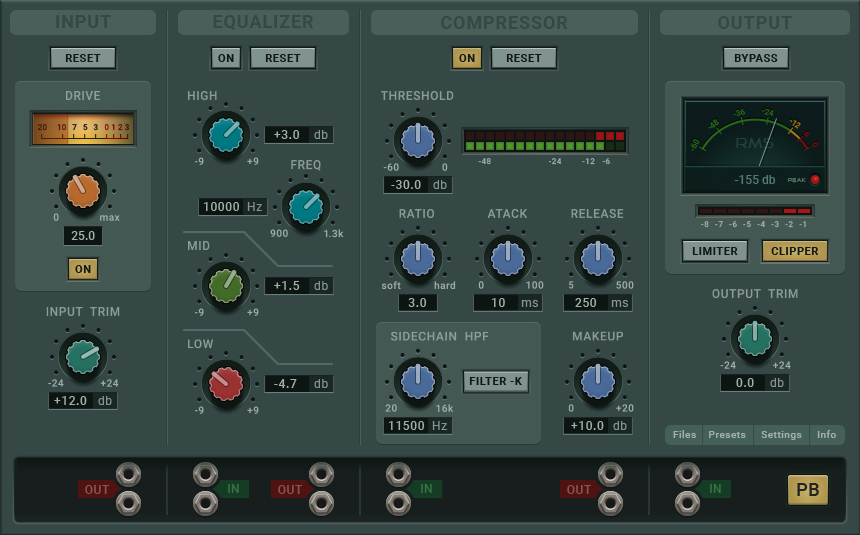Click the Equalizer RESET button
860x535 pixels.
(x=282, y=58)
